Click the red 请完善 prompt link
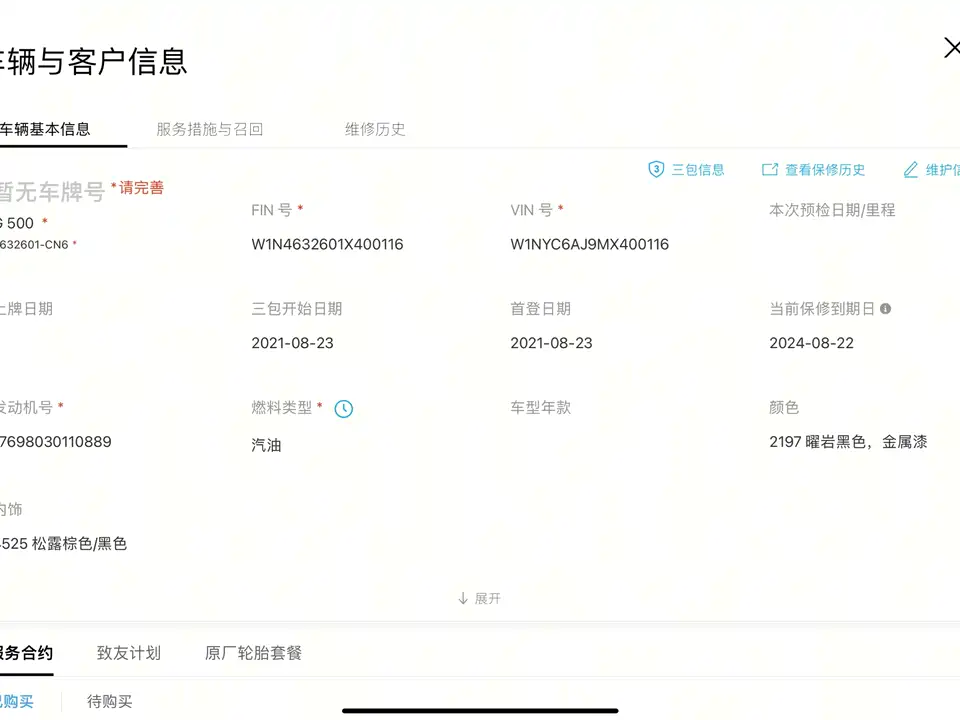The width and height of the screenshot is (960, 720). (x=141, y=188)
